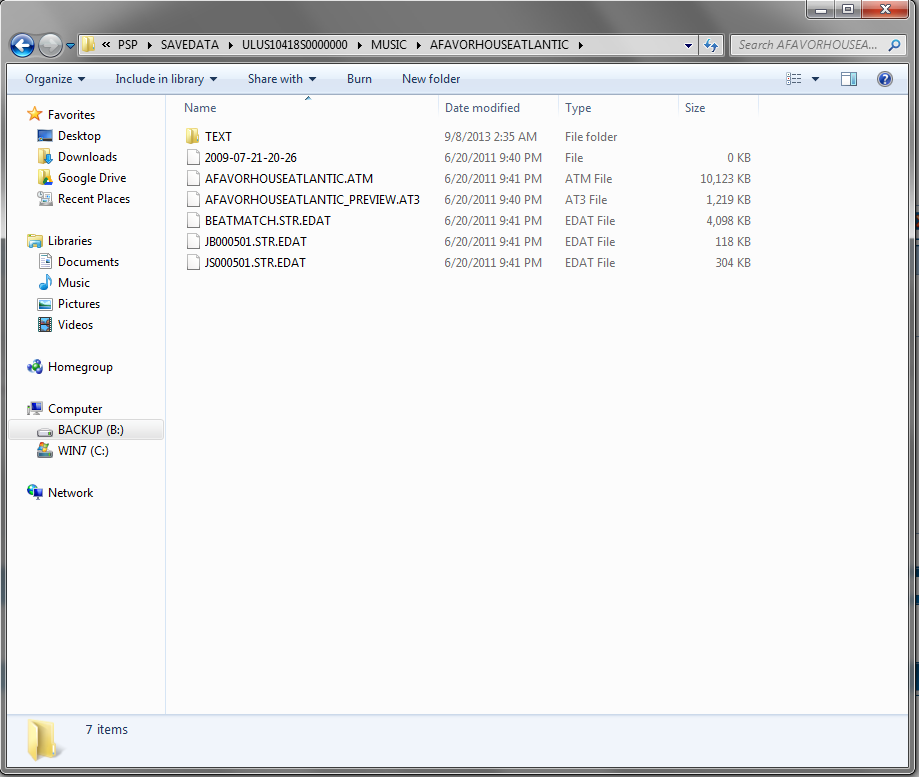The width and height of the screenshot is (919, 777).
Task: Open Help with the question mark
Action: tap(885, 79)
